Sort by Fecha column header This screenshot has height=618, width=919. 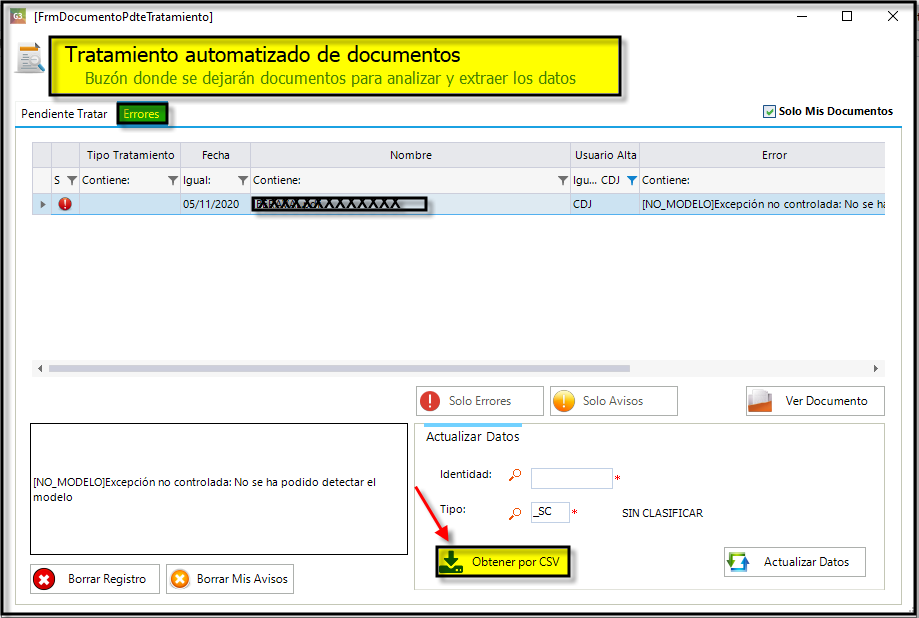pyautogui.click(x=216, y=155)
